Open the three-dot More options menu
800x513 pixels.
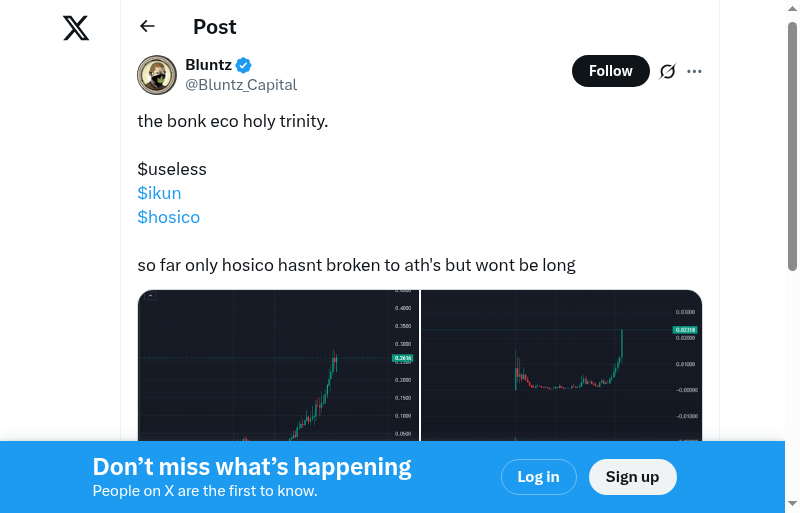point(695,71)
